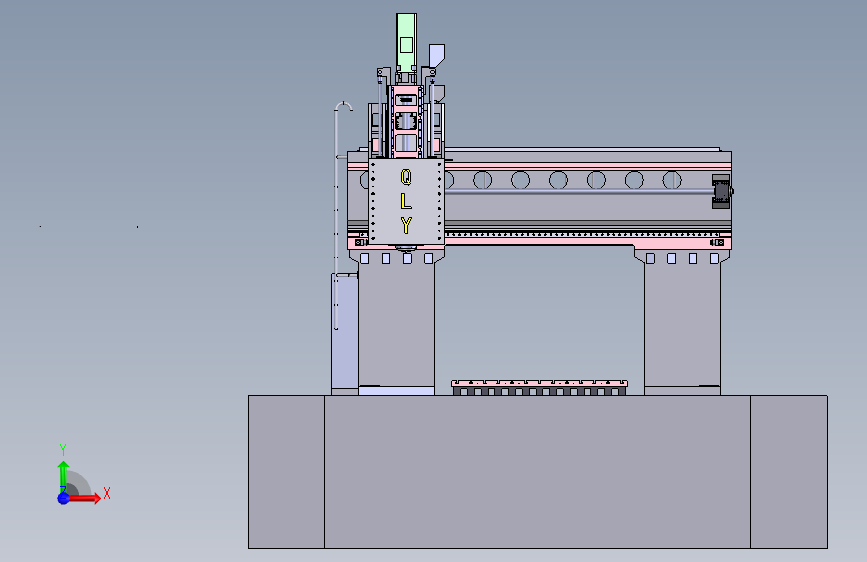Select the hooked cable pipe left of spindle

pyautogui.click(x=338, y=216)
